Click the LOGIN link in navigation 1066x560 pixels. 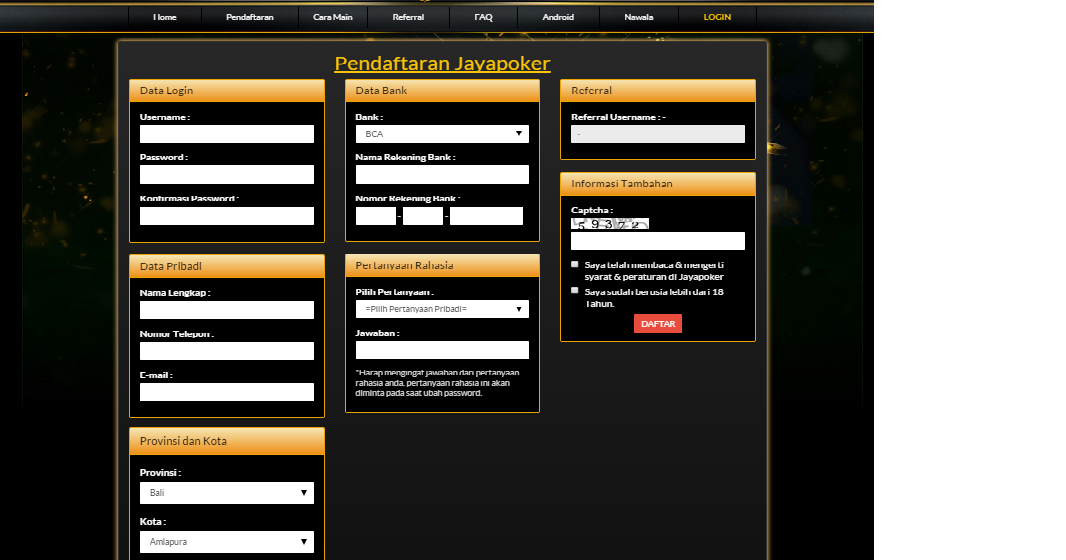pos(717,17)
